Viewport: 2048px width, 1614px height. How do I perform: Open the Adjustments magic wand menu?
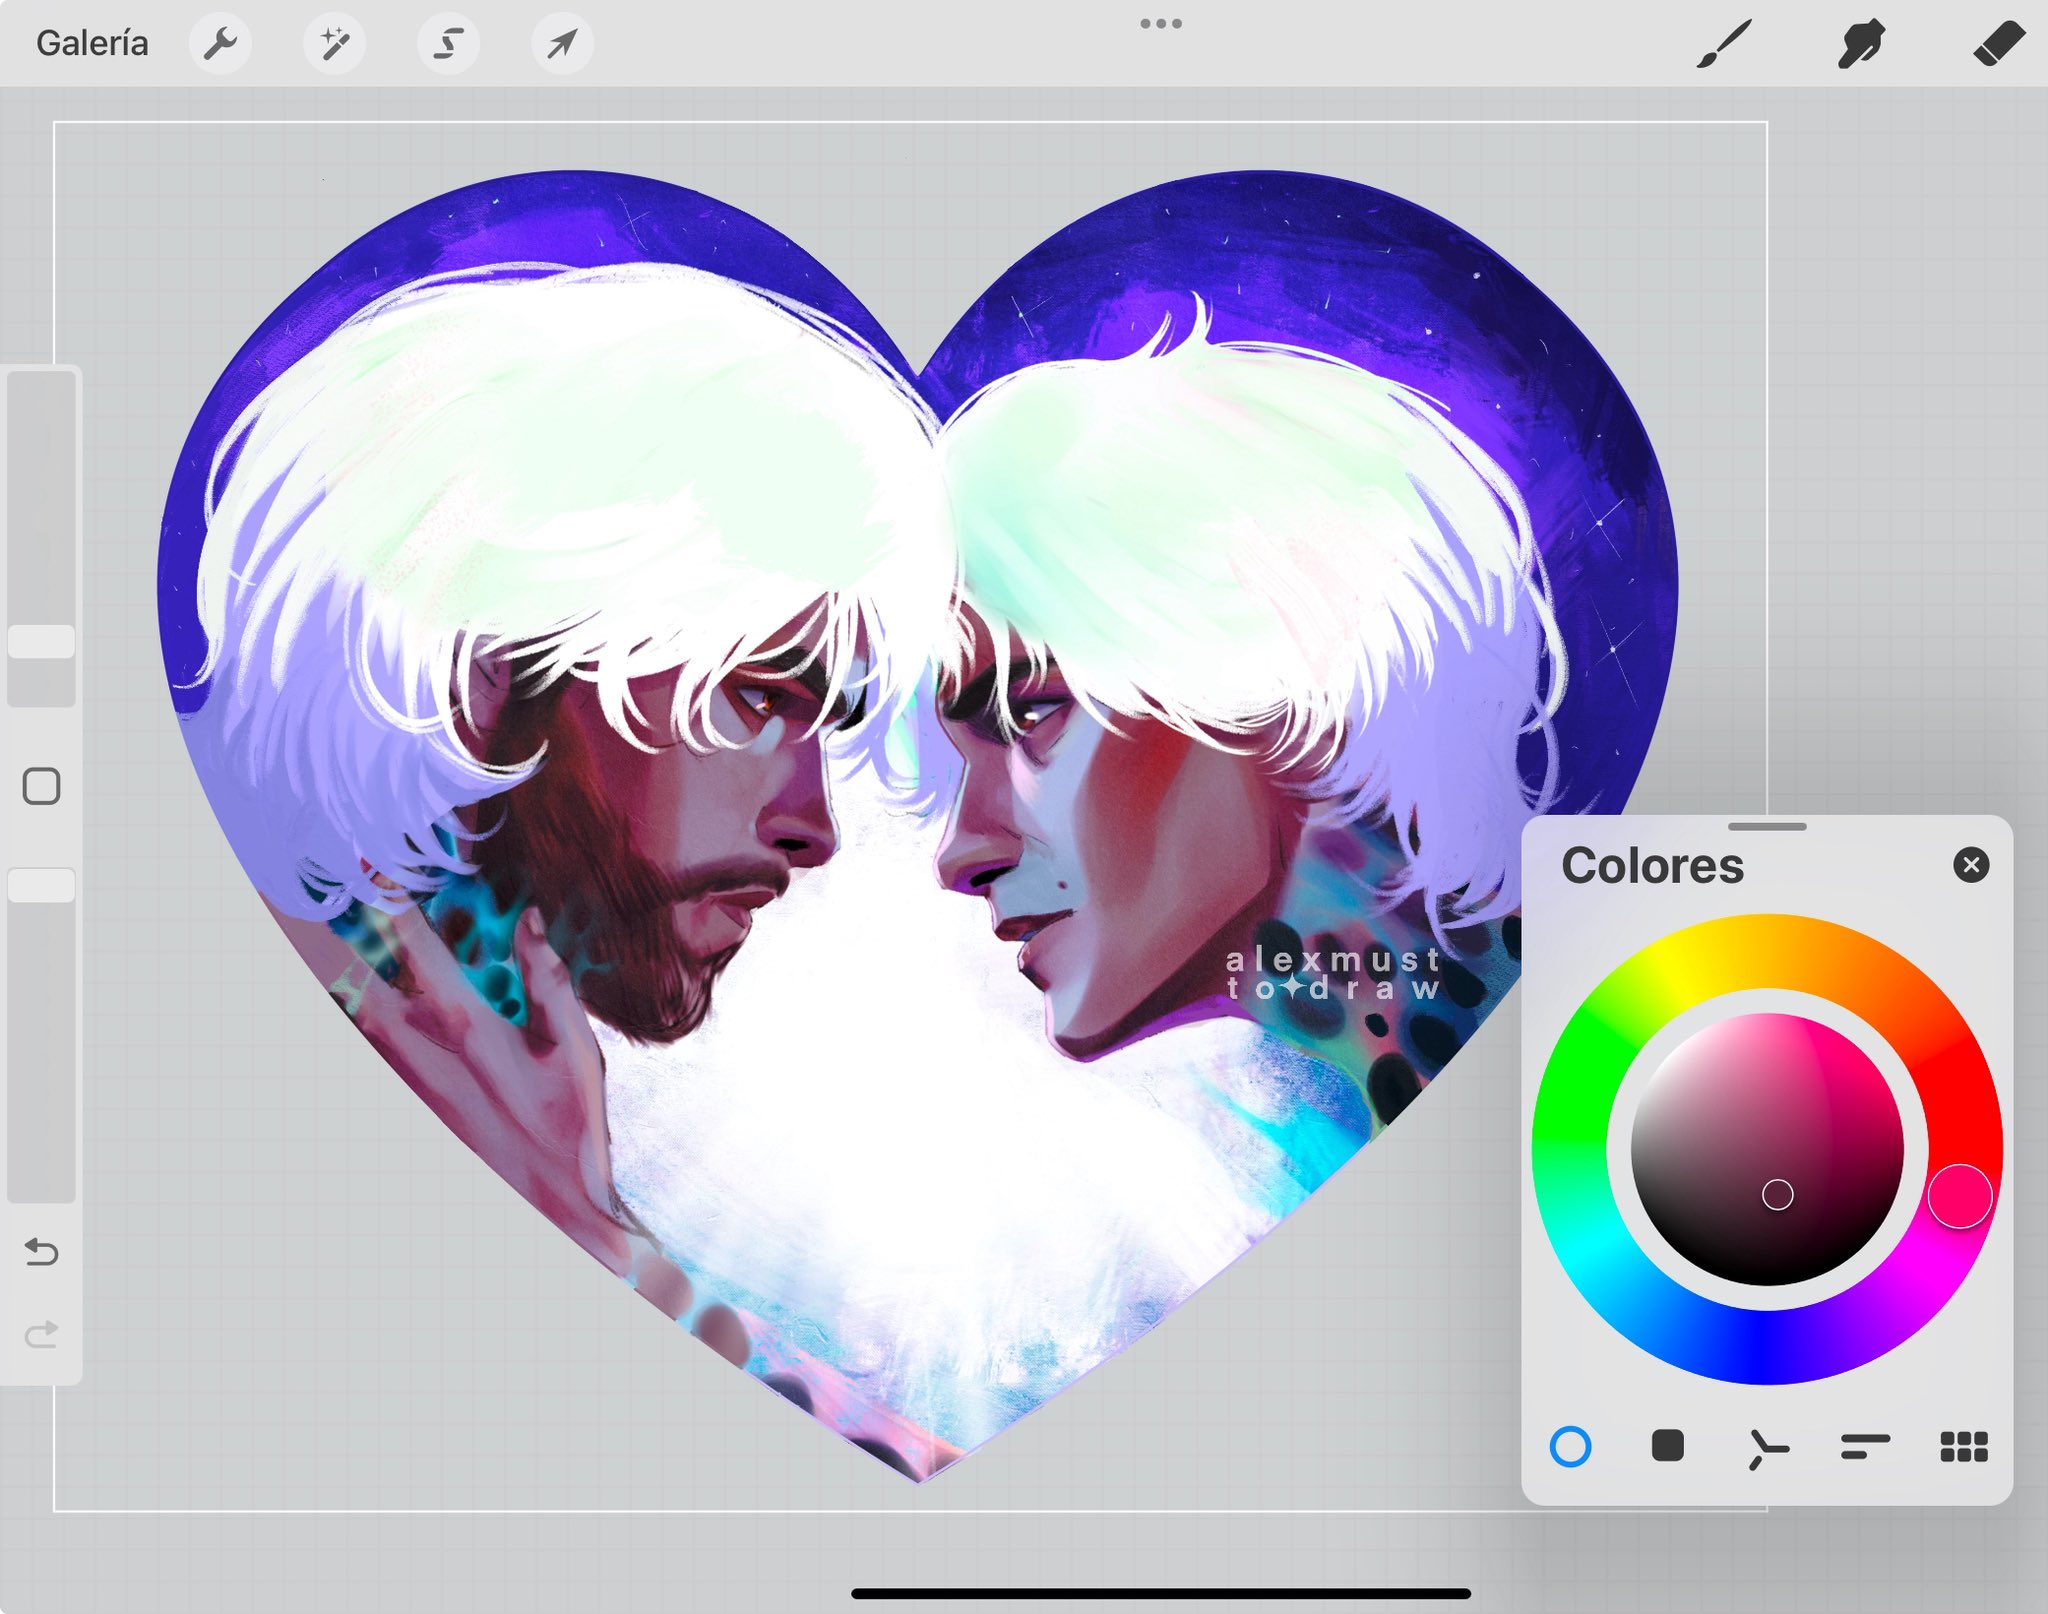click(334, 44)
